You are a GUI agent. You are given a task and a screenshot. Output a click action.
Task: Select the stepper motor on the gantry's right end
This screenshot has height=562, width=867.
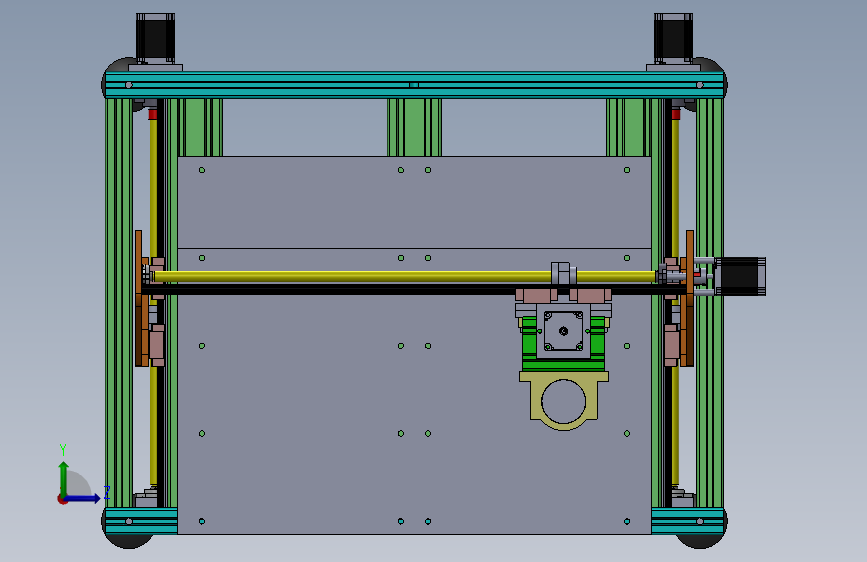(740, 276)
